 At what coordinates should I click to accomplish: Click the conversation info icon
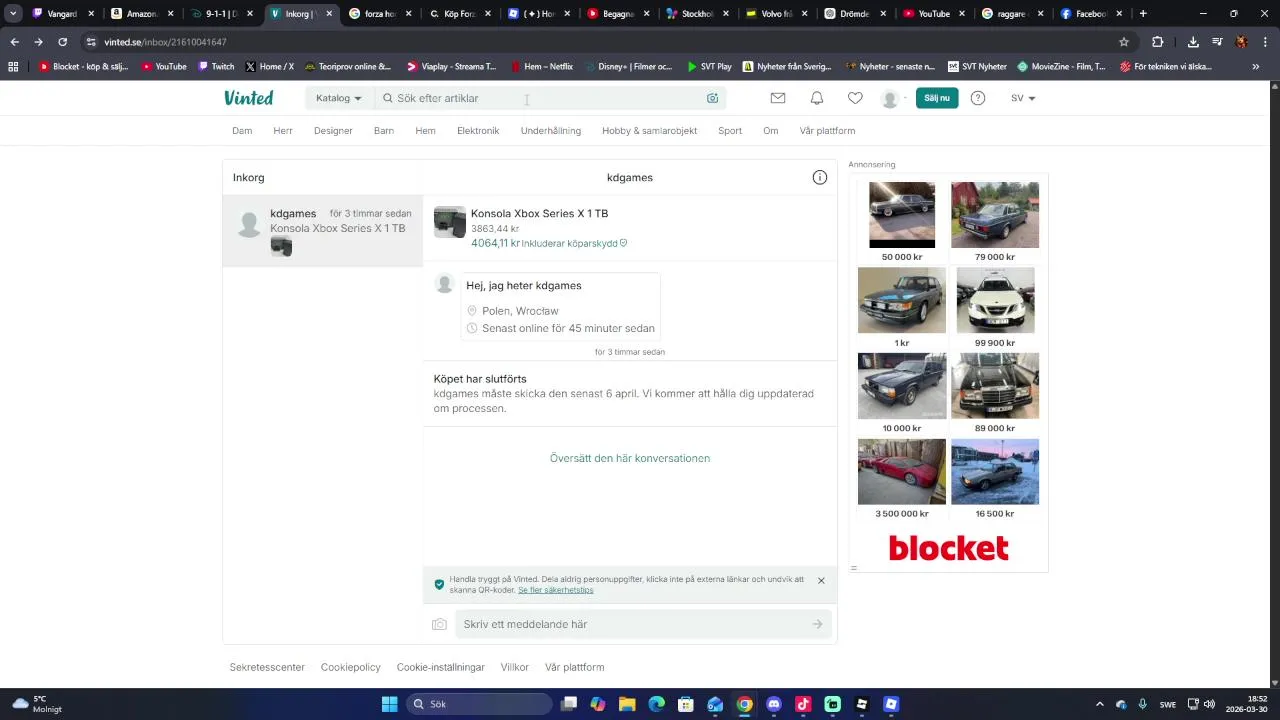tap(820, 177)
